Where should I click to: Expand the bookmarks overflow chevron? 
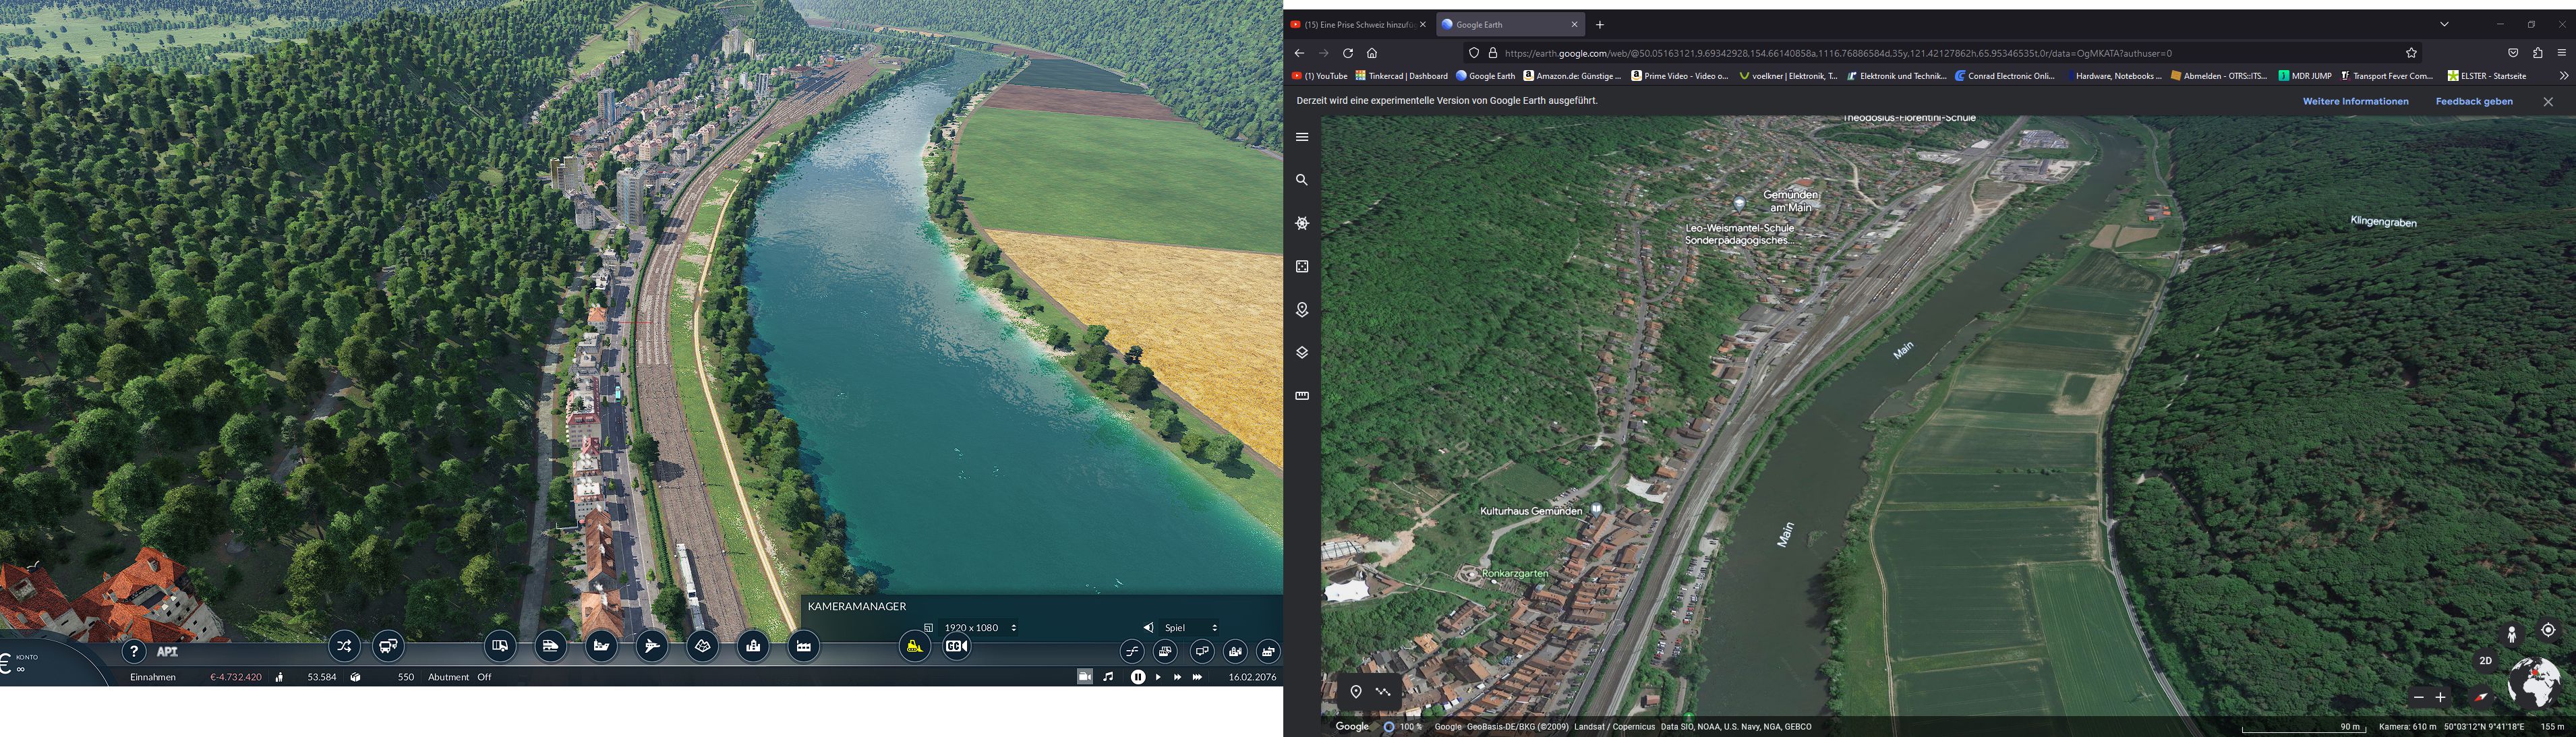click(2563, 76)
